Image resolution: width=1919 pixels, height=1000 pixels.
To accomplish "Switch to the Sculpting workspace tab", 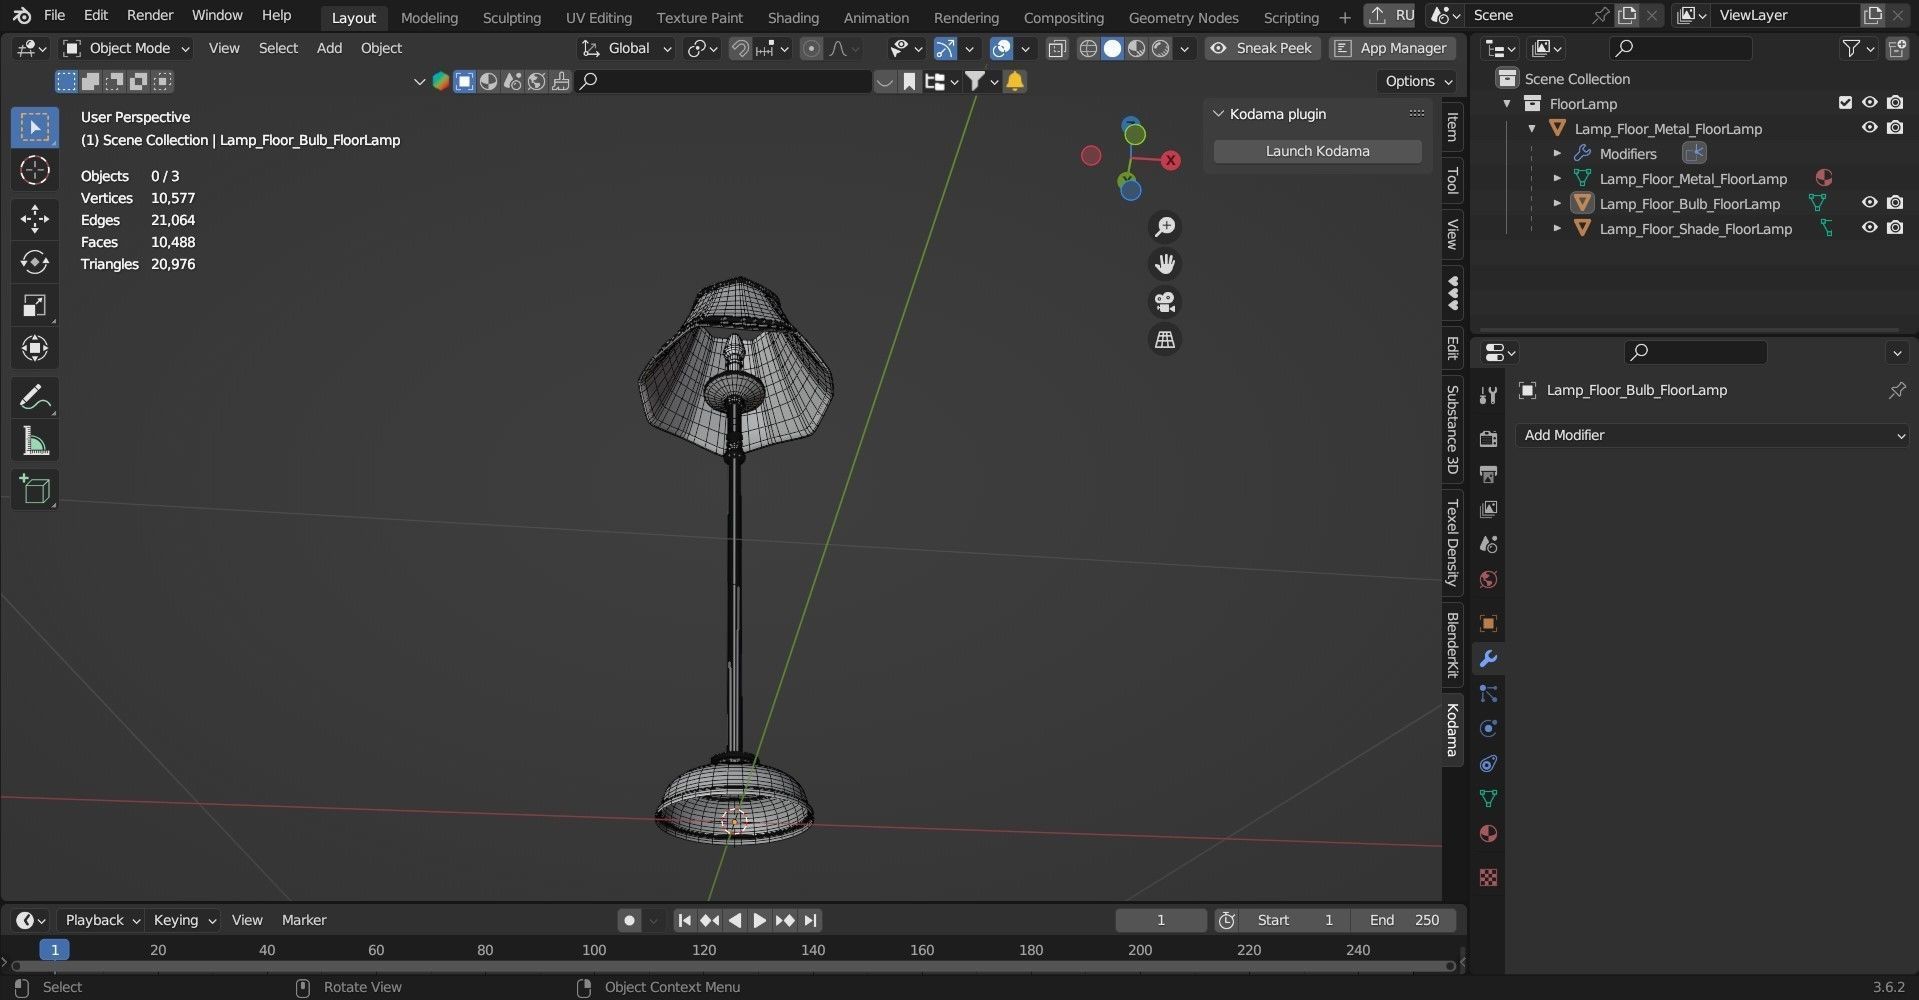I will pyautogui.click(x=511, y=17).
